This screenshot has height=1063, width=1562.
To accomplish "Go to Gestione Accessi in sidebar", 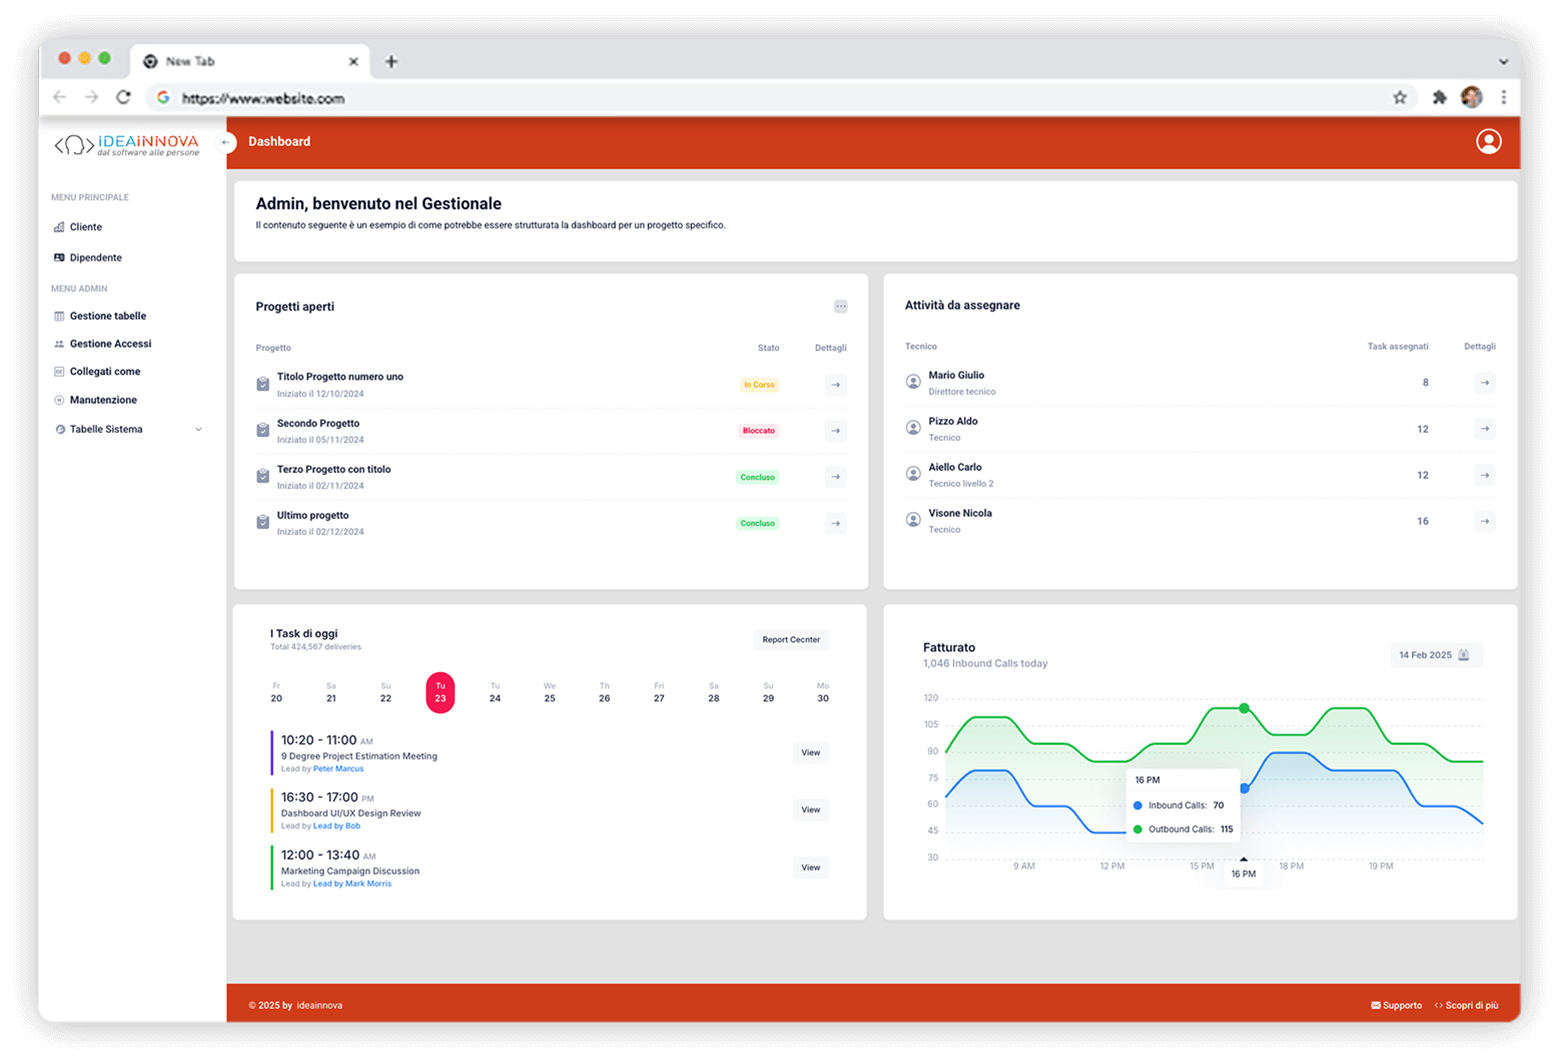I will tap(110, 344).
